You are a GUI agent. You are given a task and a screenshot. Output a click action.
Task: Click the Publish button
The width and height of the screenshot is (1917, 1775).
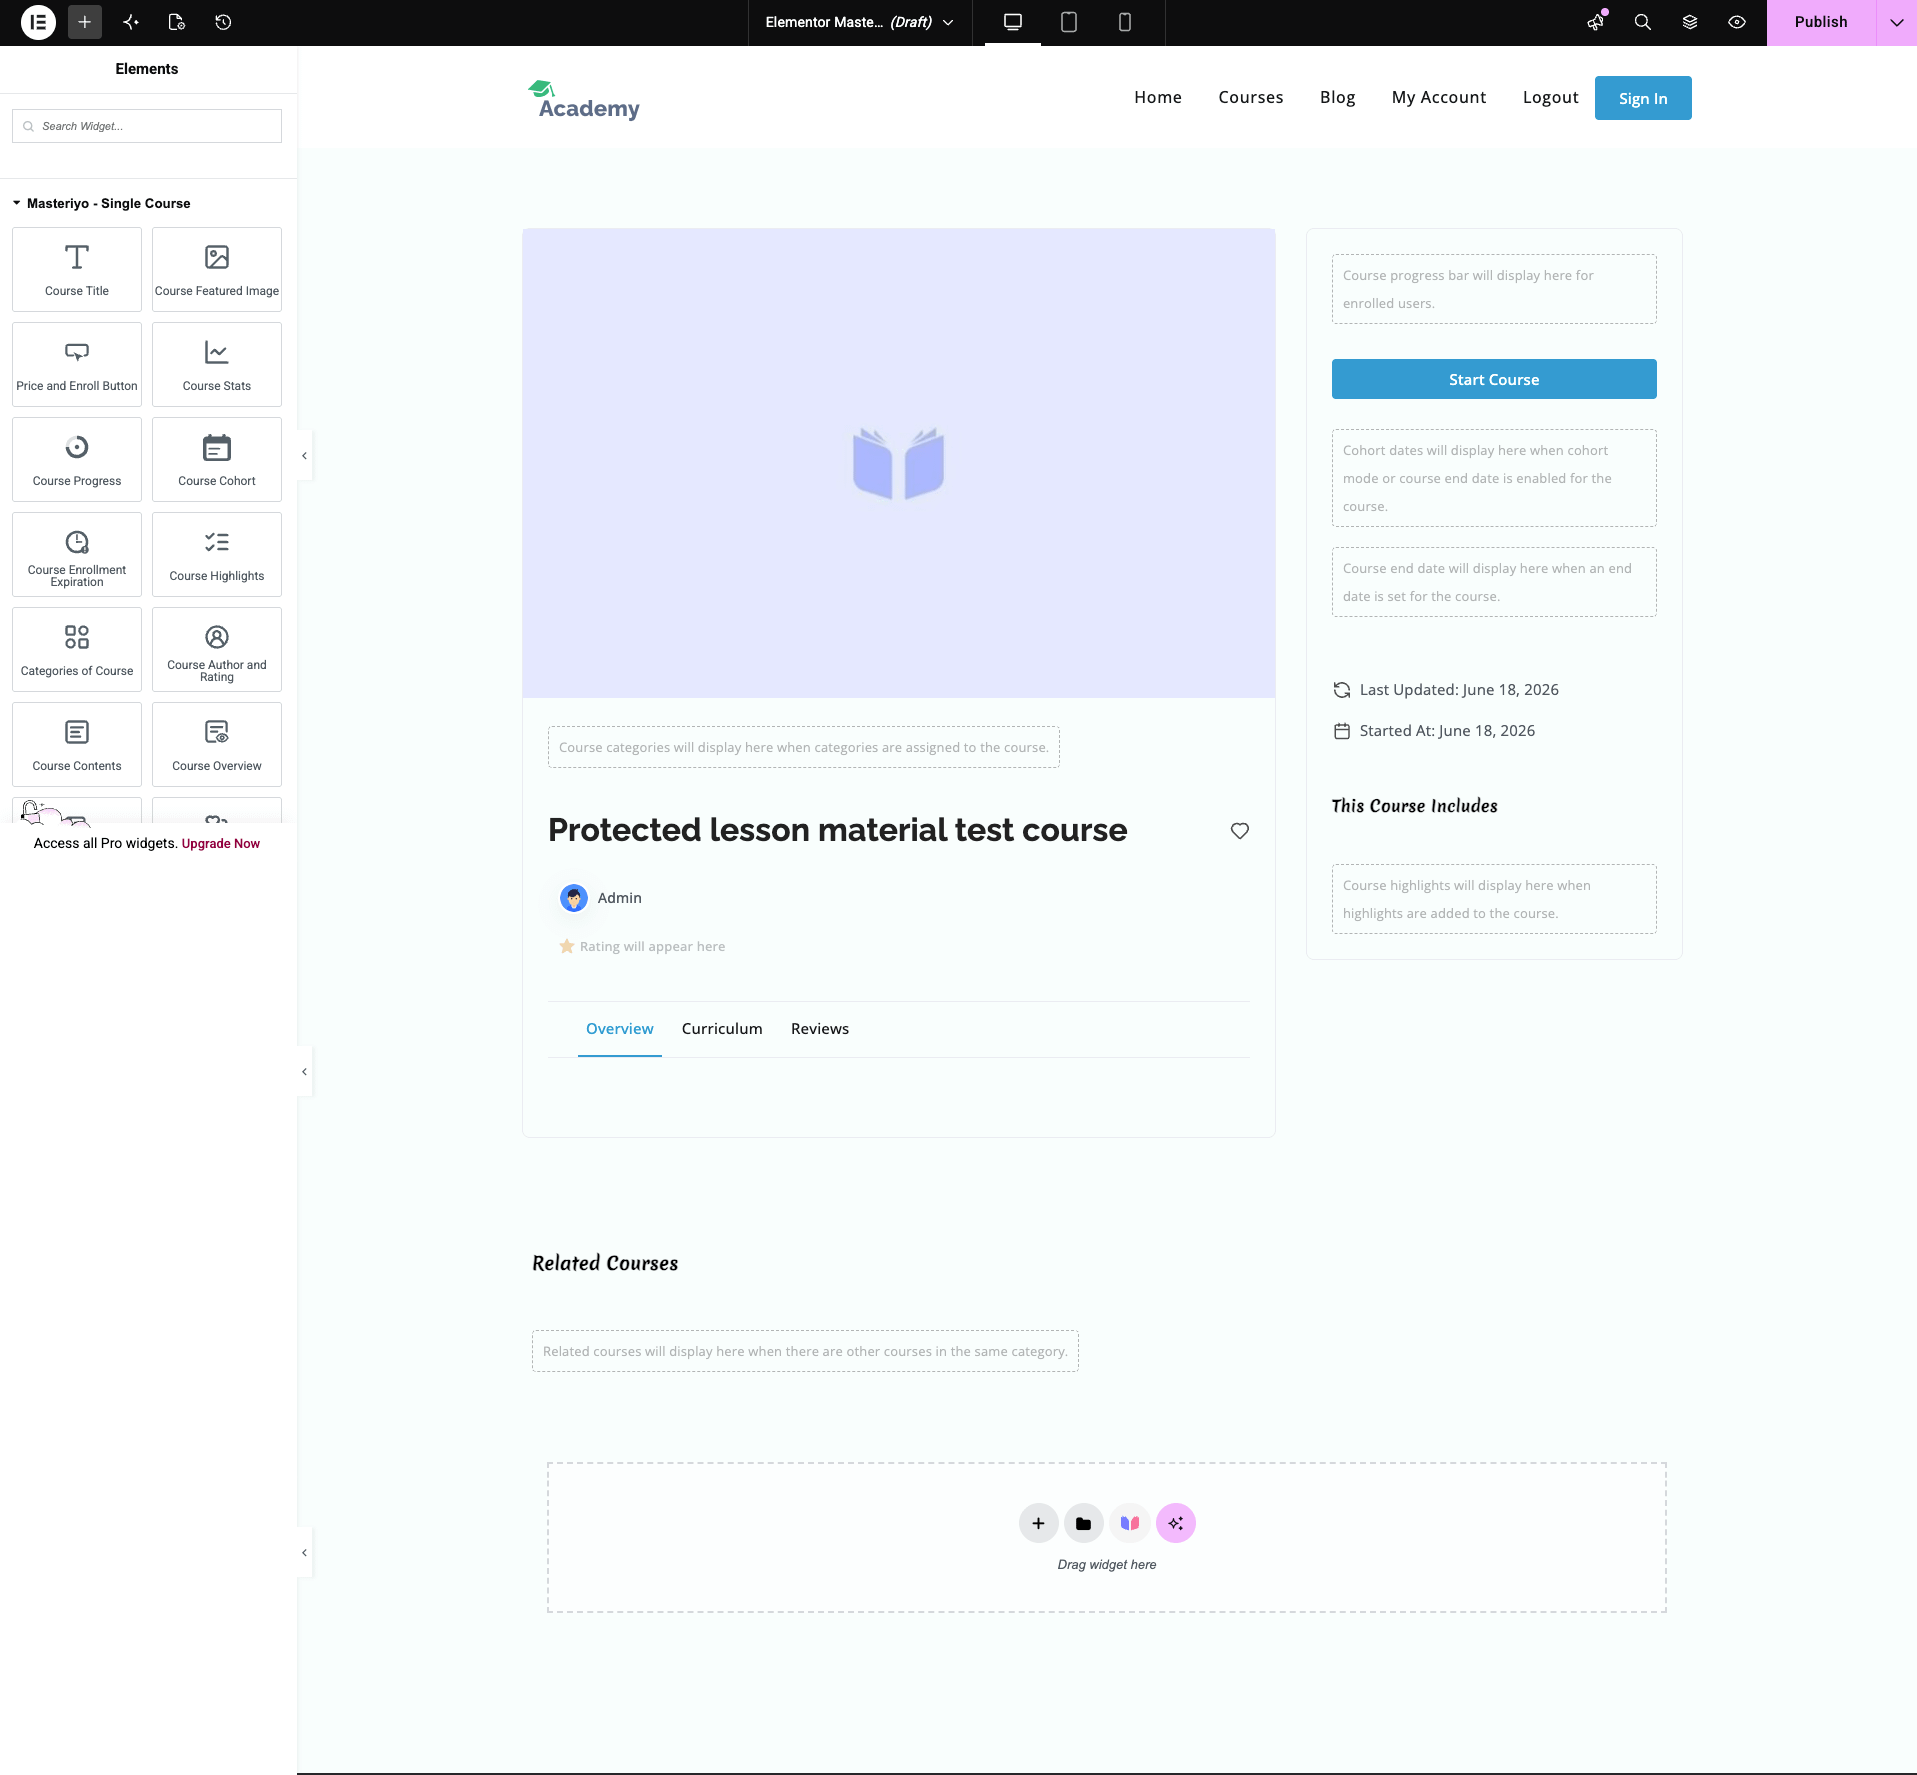pyautogui.click(x=1821, y=22)
